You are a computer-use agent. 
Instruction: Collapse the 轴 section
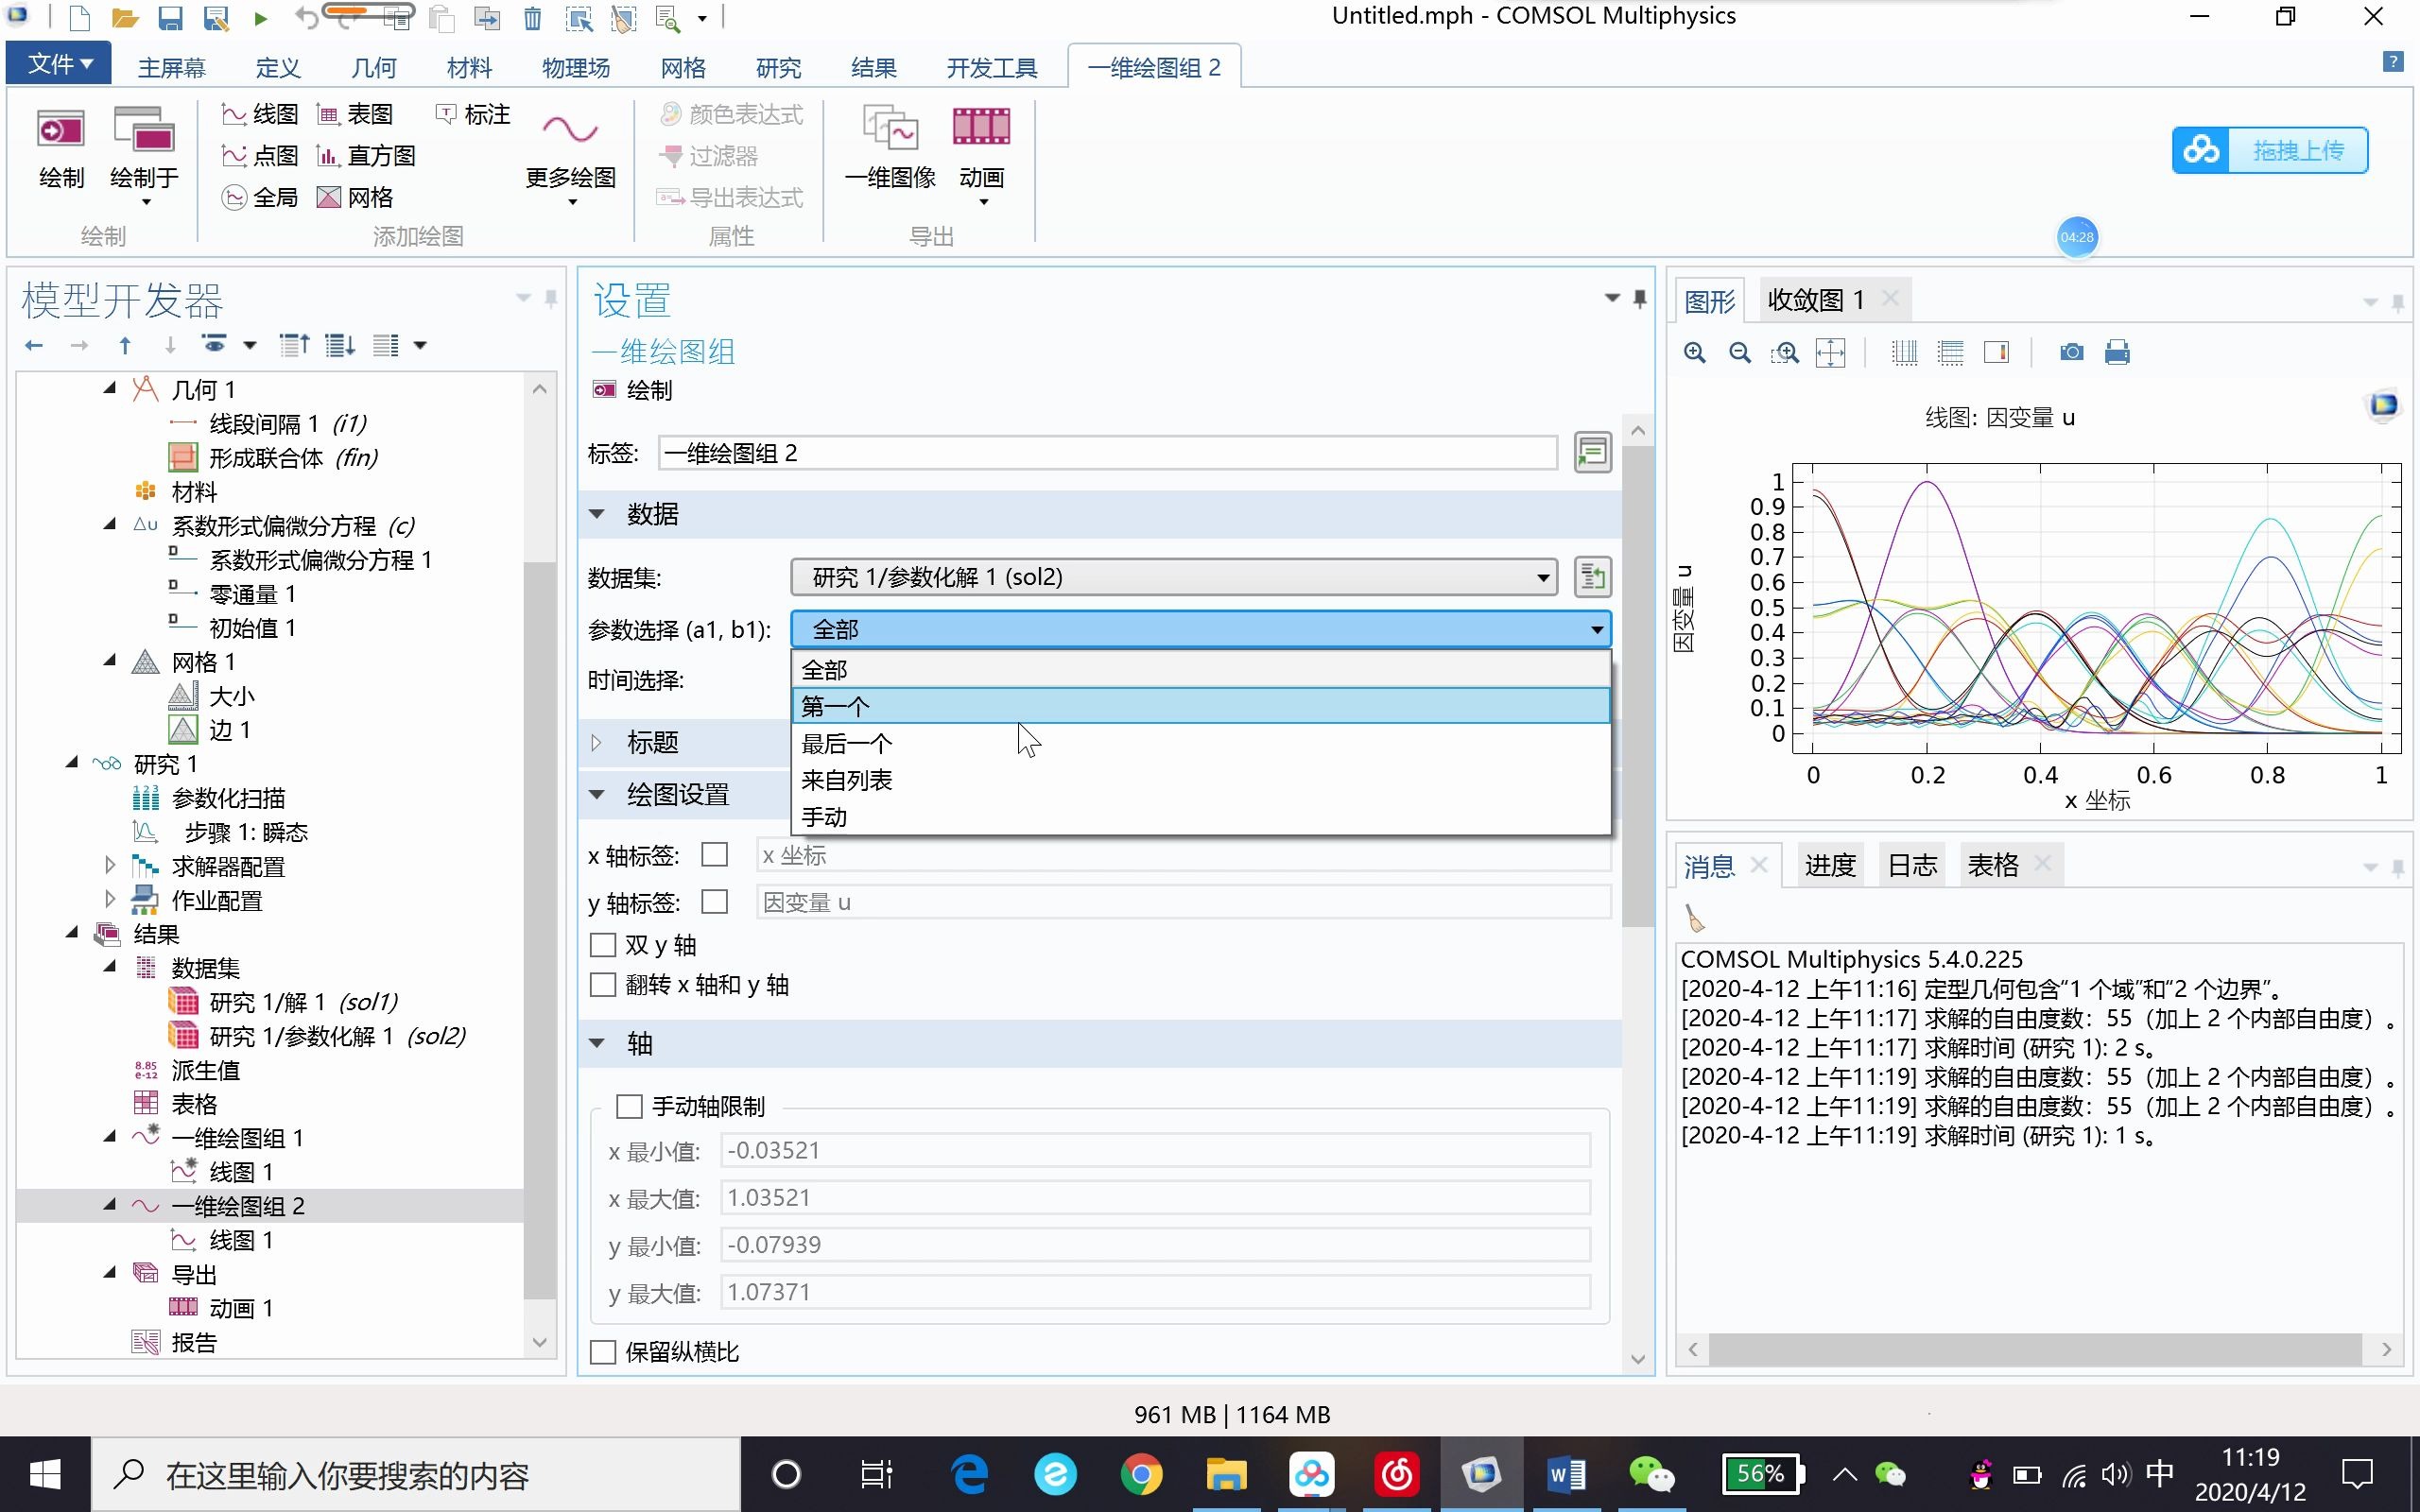point(597,1043)
